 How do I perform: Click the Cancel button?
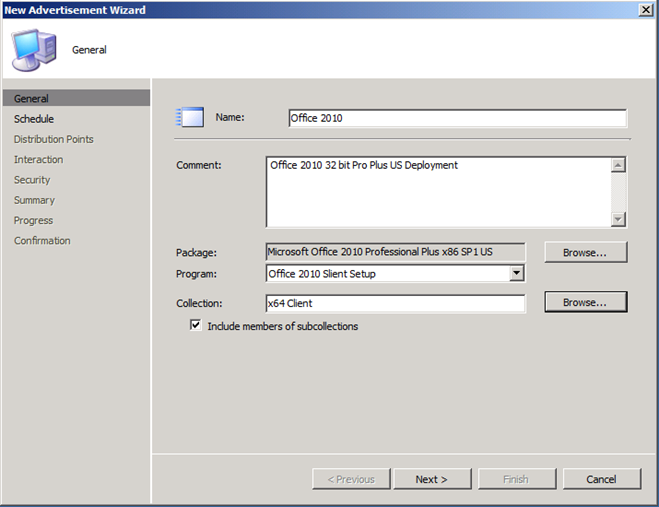[601, 479]
